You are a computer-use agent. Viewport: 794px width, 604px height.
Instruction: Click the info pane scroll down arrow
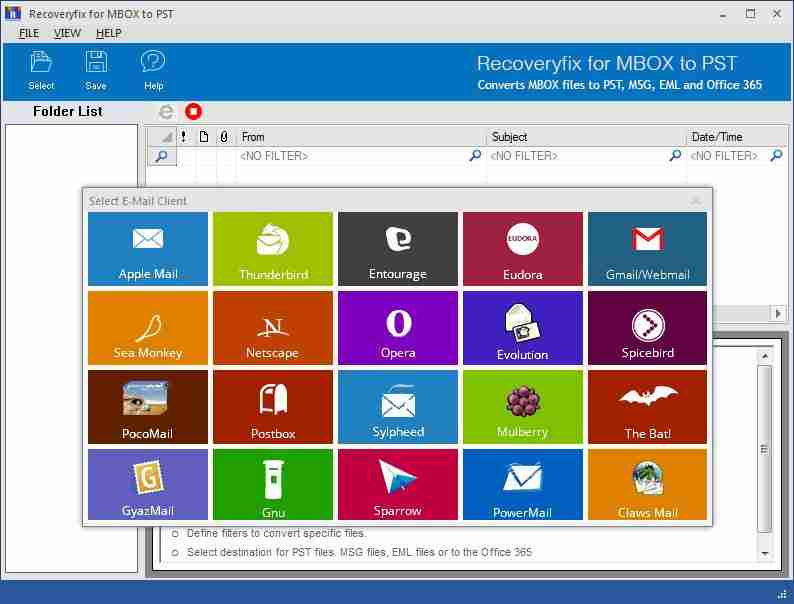[x=765, y=553]
